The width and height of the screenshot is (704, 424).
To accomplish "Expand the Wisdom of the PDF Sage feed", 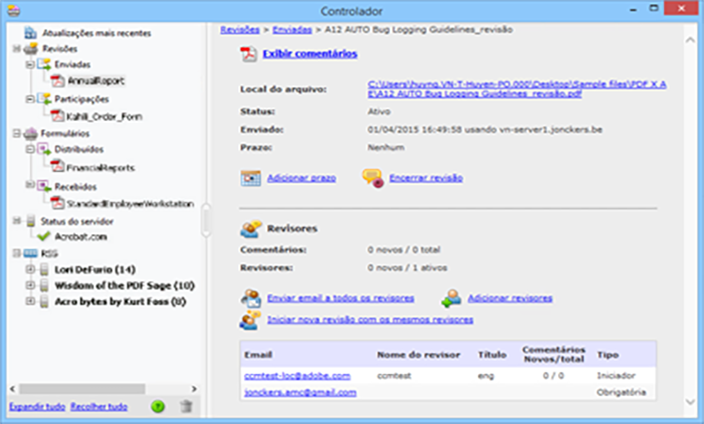I will (30, 285).
